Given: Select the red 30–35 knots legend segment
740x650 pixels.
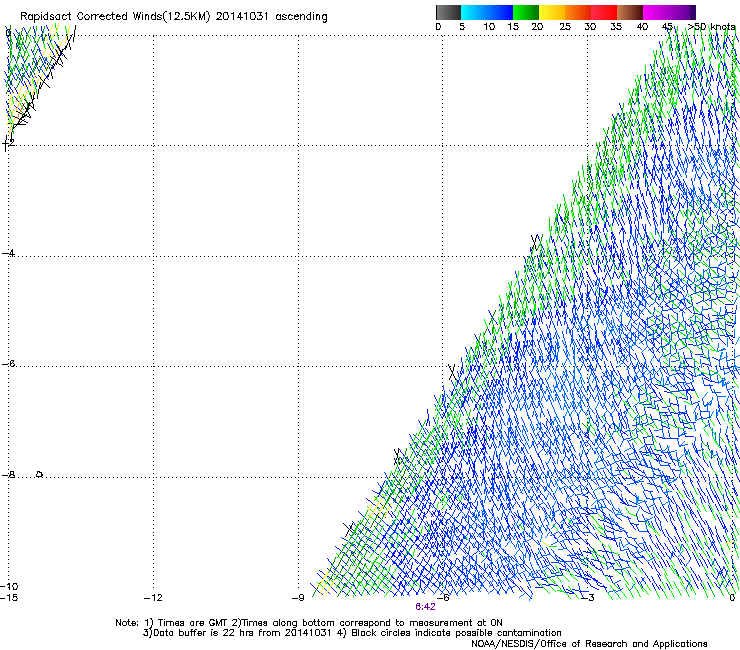Looking at the screenshot, I should [x=604, y=12].
